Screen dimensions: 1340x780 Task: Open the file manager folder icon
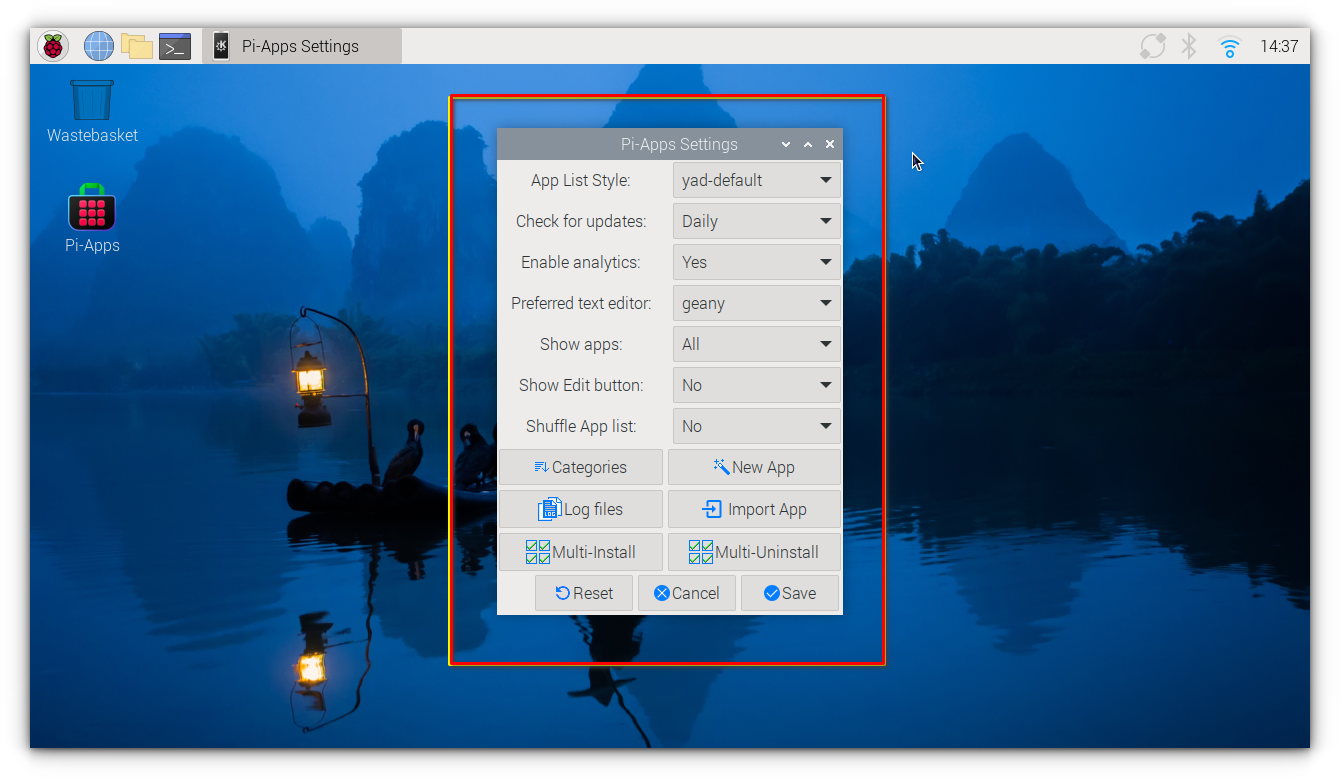coord(137,46)
